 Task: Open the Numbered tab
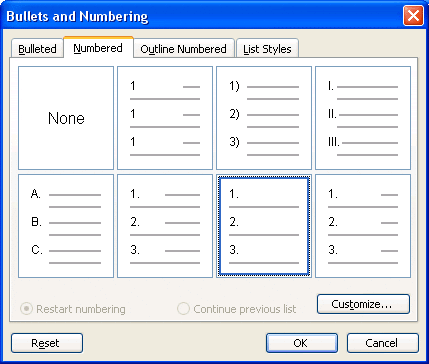(x=98, y=48)
